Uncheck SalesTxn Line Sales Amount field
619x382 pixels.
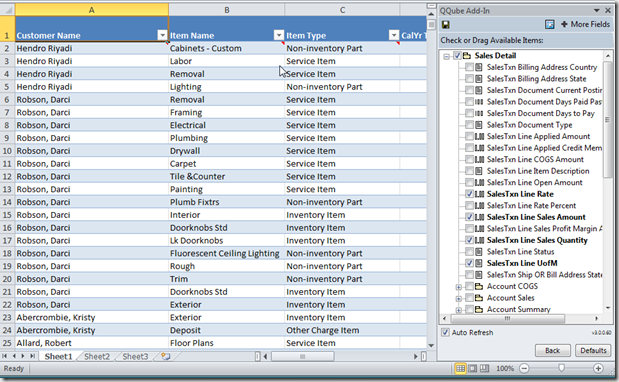tap(469, 217)
